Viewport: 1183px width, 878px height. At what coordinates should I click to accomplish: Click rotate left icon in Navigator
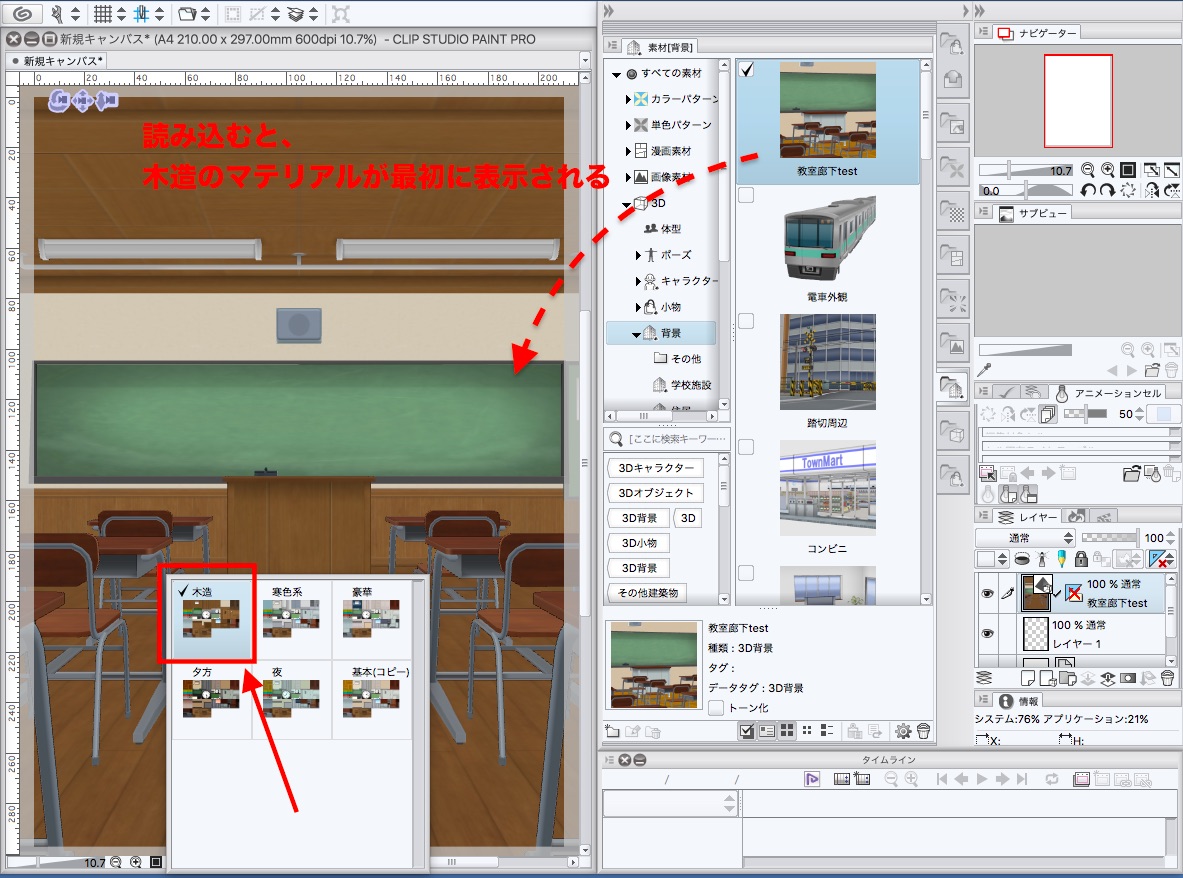[1088, 190]
